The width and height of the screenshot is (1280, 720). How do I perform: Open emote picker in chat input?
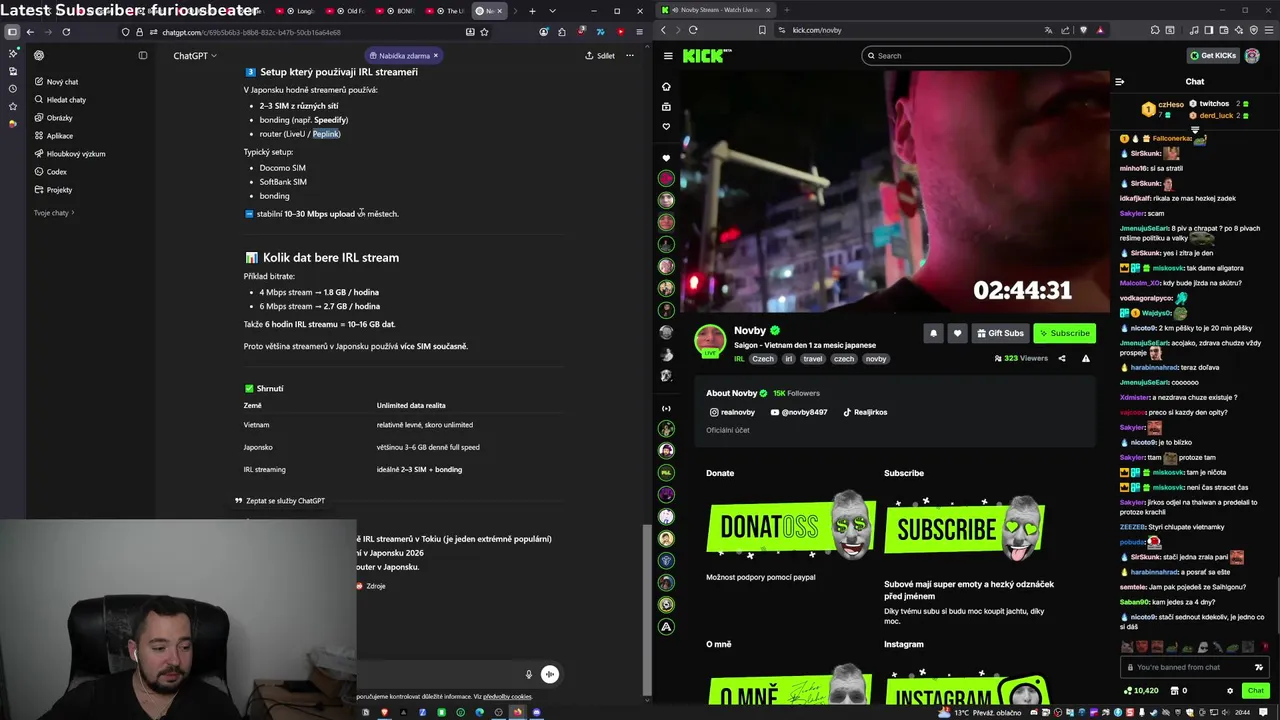[x=1258, y=667]
